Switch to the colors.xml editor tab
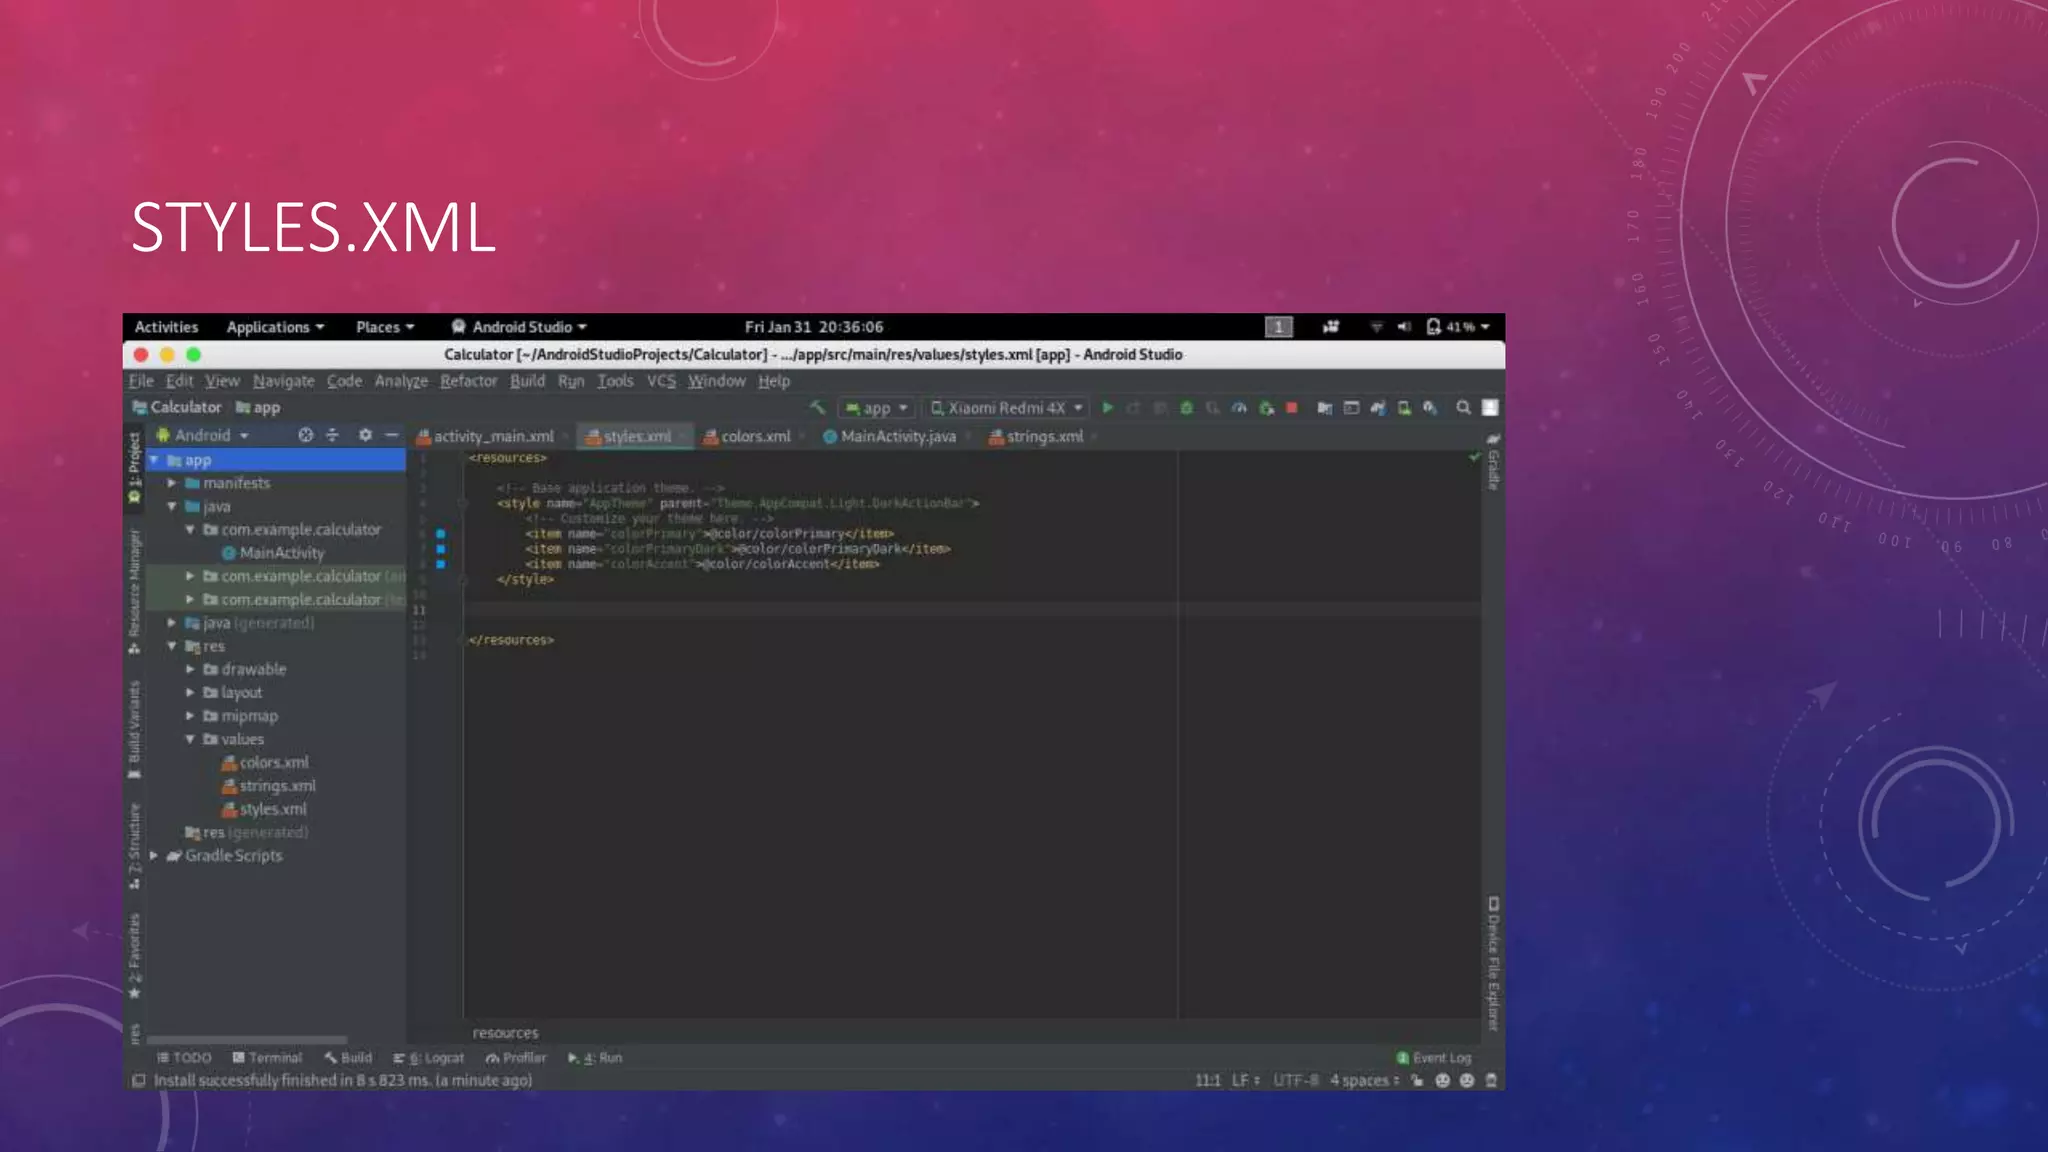Viewport: 2048px width, 1152px height. click(x=755, y=437)
